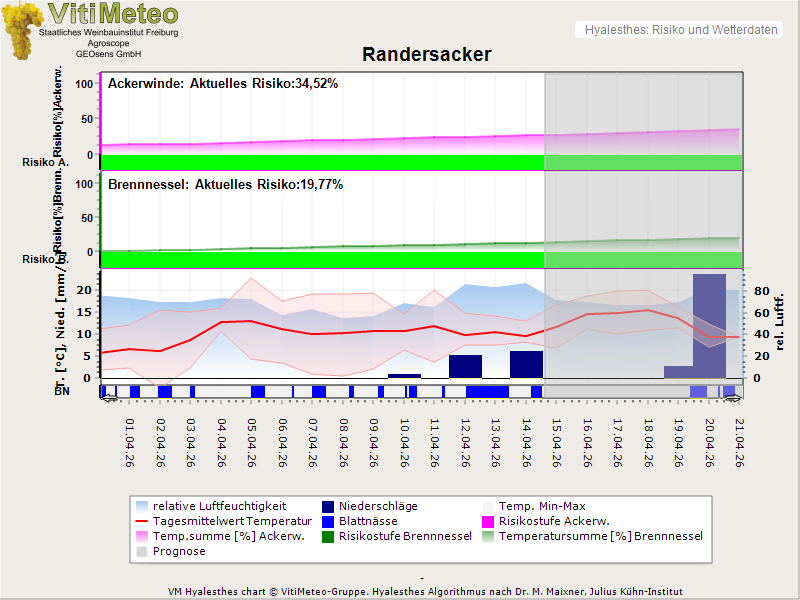Click the right scroll arrow below the chart
This screenshot has height=600, width=800.
tap(735, 399)
